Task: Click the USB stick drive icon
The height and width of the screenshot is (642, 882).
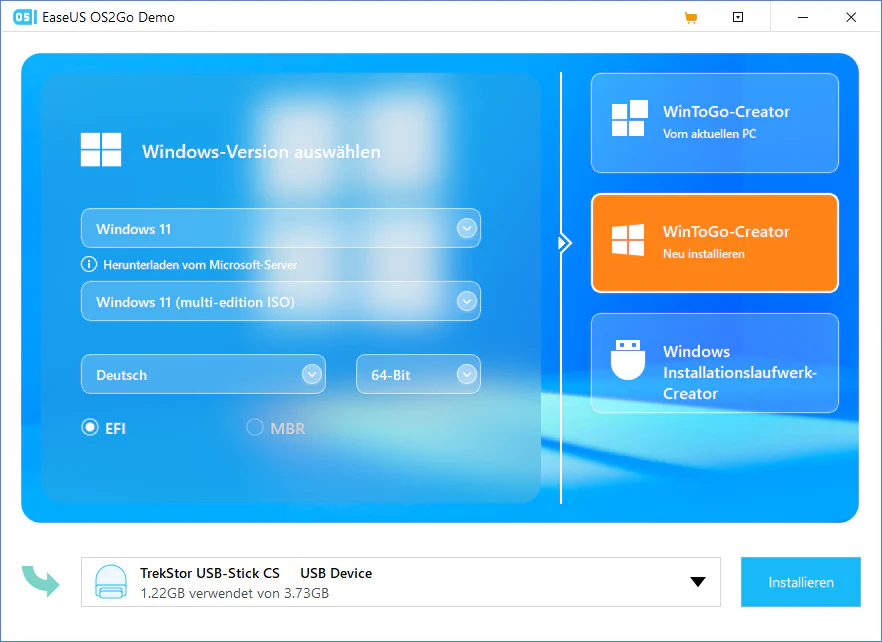Action: coord(111,582)
